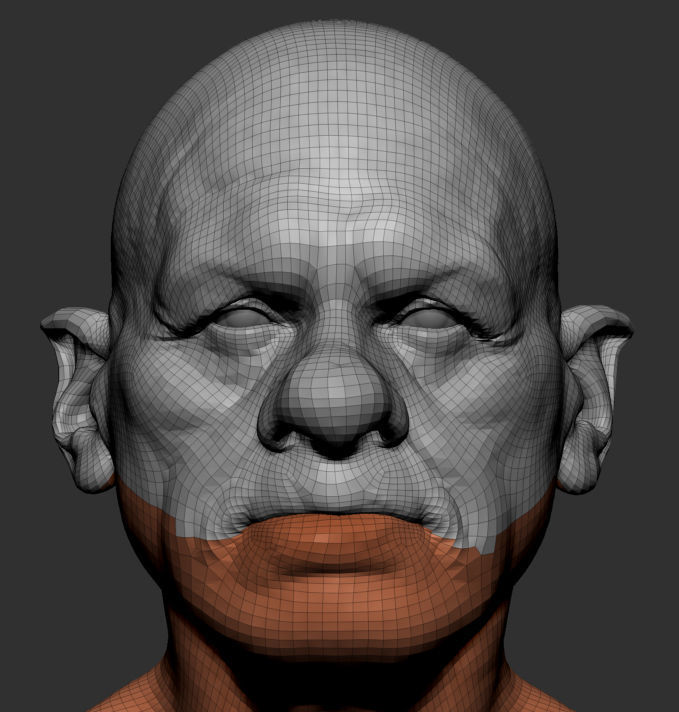Image resolution: width=679 pixels, height=712 pixels.
Task: Click the orange lower lip of the head
Action: 337,535
